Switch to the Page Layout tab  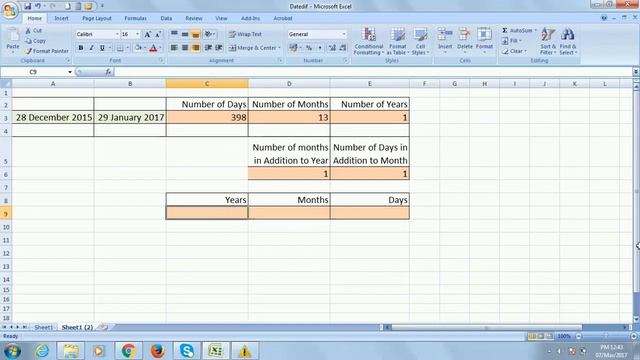[x=96, y=18]
